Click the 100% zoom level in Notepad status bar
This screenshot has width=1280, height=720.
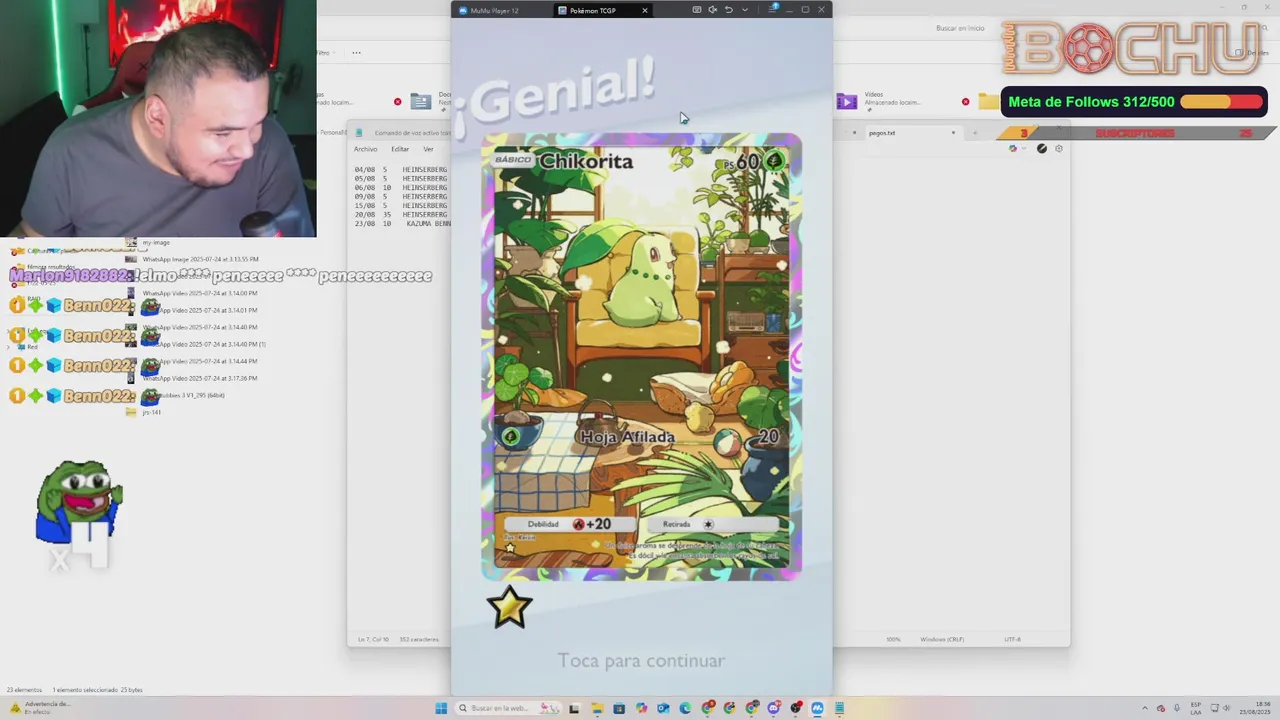coord(893,639)
